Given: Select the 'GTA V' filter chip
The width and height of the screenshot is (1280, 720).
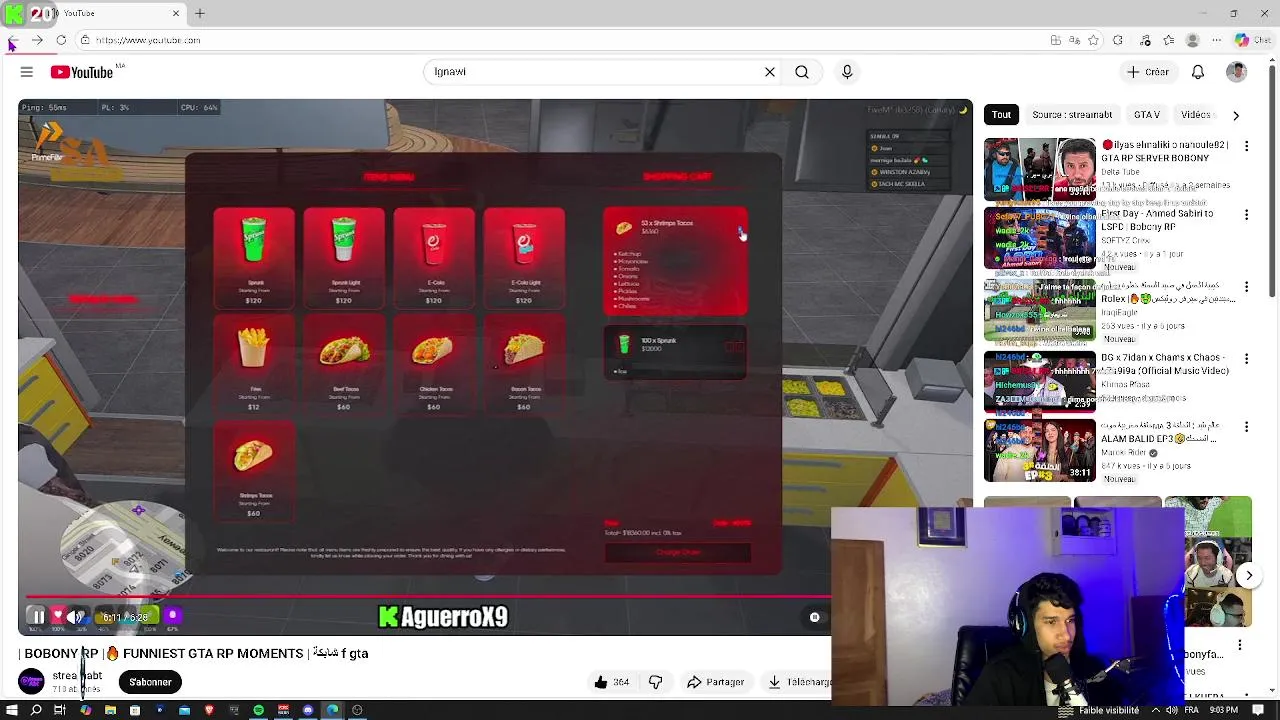Looking at the screenshot, I should click(1147, 115).
